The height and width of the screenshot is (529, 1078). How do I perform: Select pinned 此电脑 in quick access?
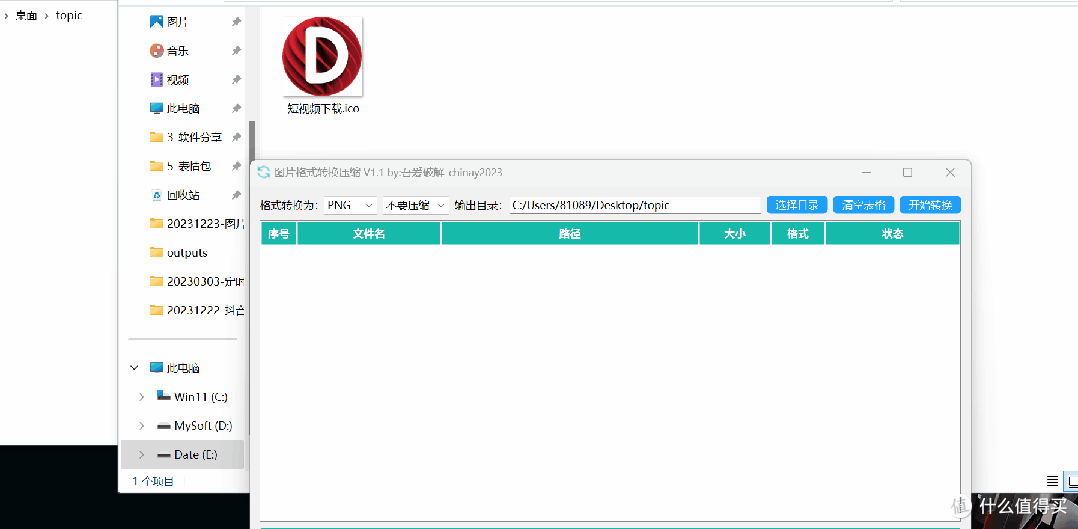coord(175,109)
